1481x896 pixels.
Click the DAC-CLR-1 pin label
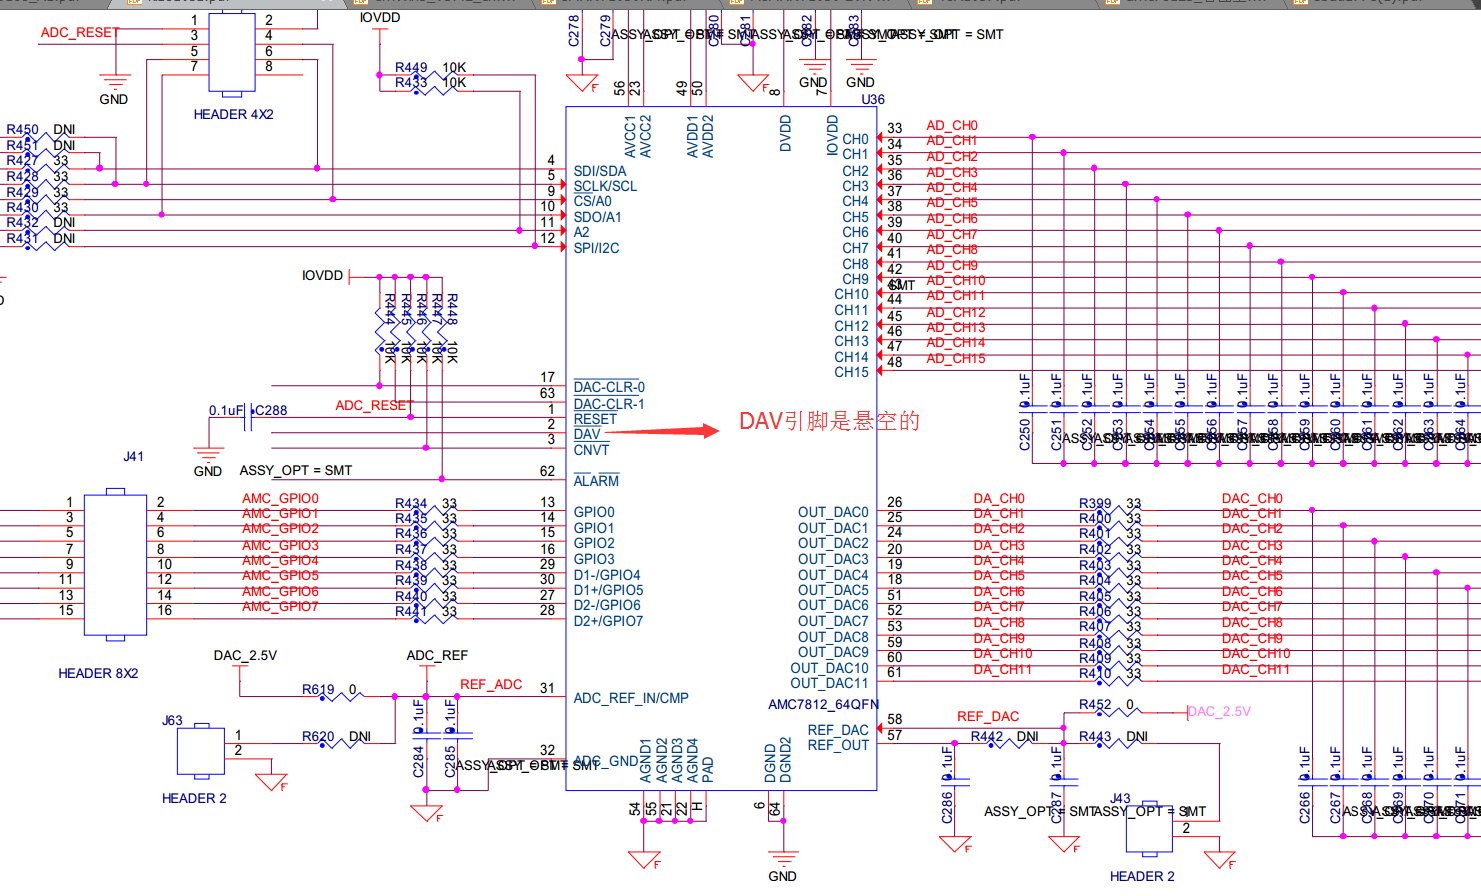[x=609, y=405]
